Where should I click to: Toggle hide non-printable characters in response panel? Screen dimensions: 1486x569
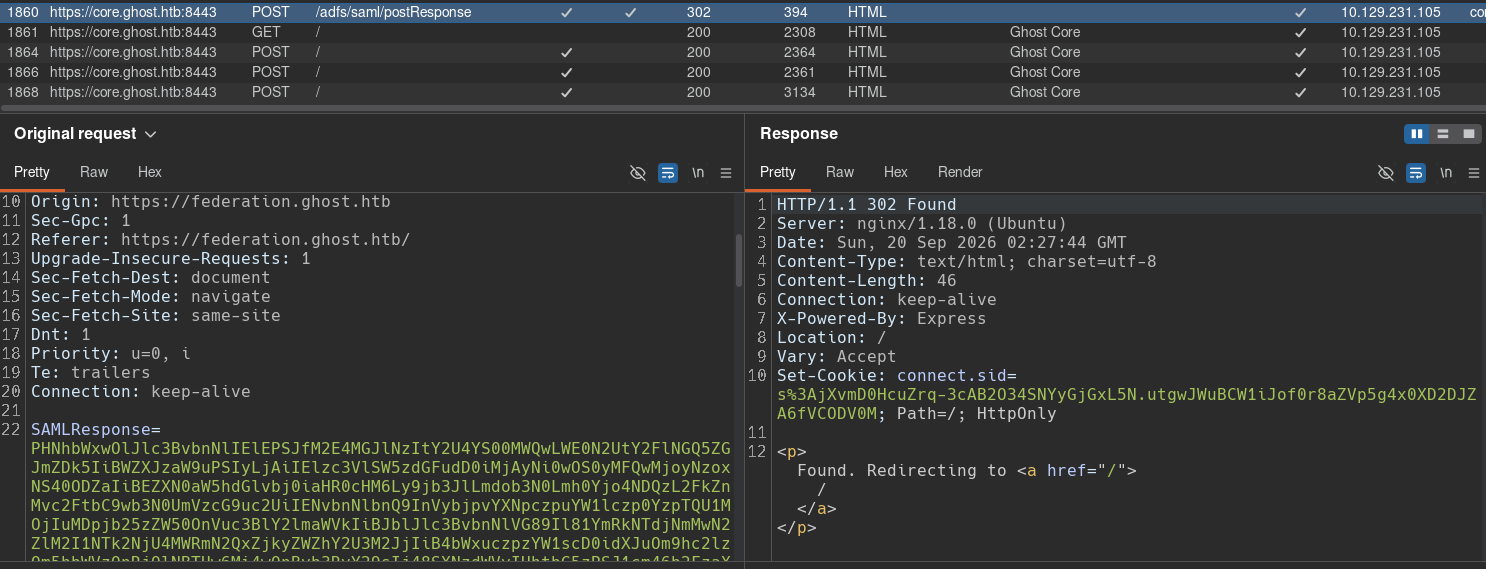pyautogui.click(x=1385, y=173)
